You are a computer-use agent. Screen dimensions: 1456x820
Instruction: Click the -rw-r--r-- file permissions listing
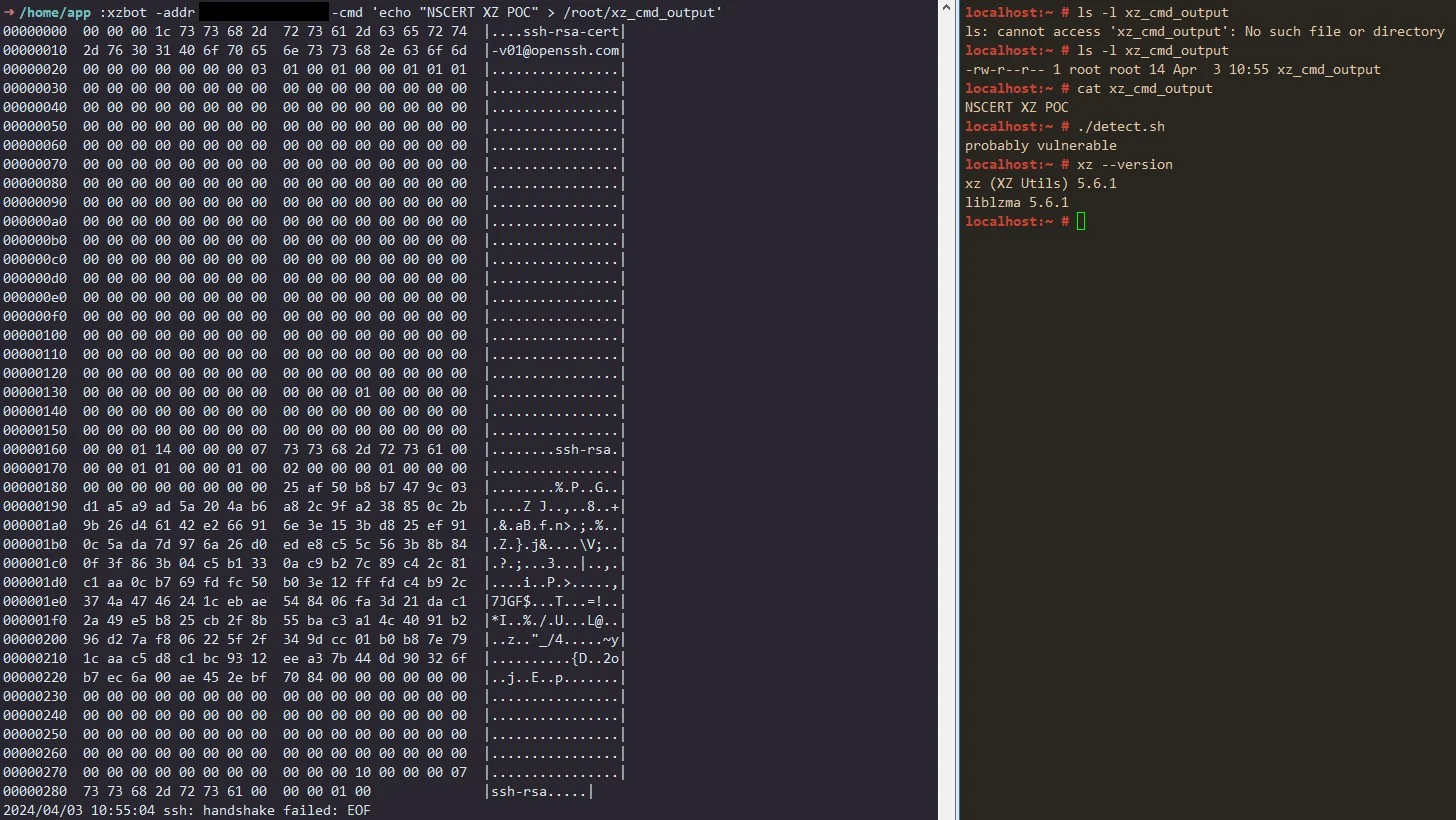pyautogui.click(x=1005, y=69)
